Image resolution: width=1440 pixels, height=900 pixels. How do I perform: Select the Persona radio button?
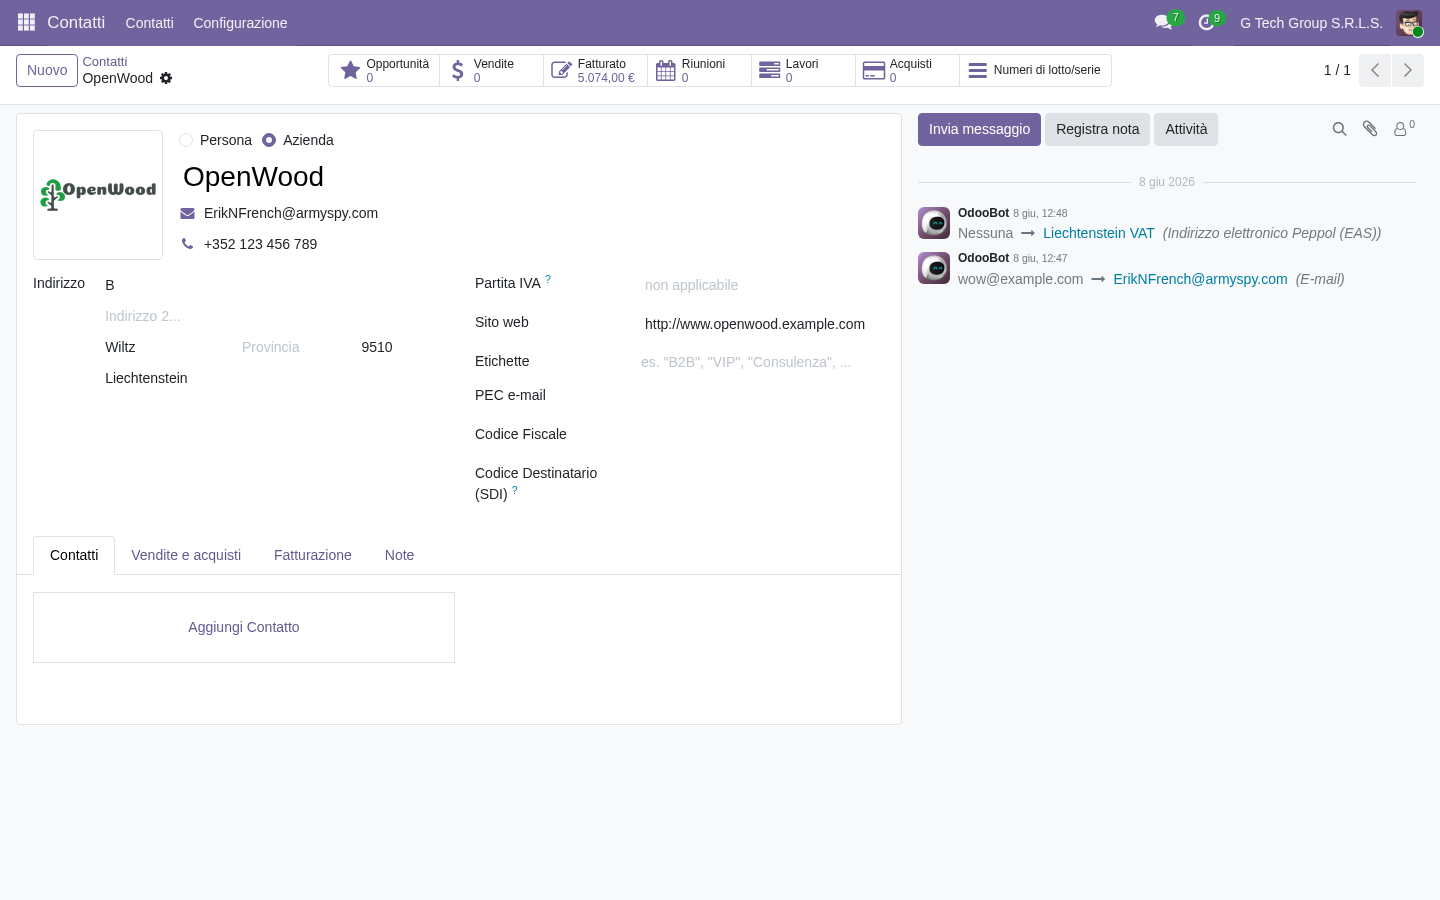(186, 140)
